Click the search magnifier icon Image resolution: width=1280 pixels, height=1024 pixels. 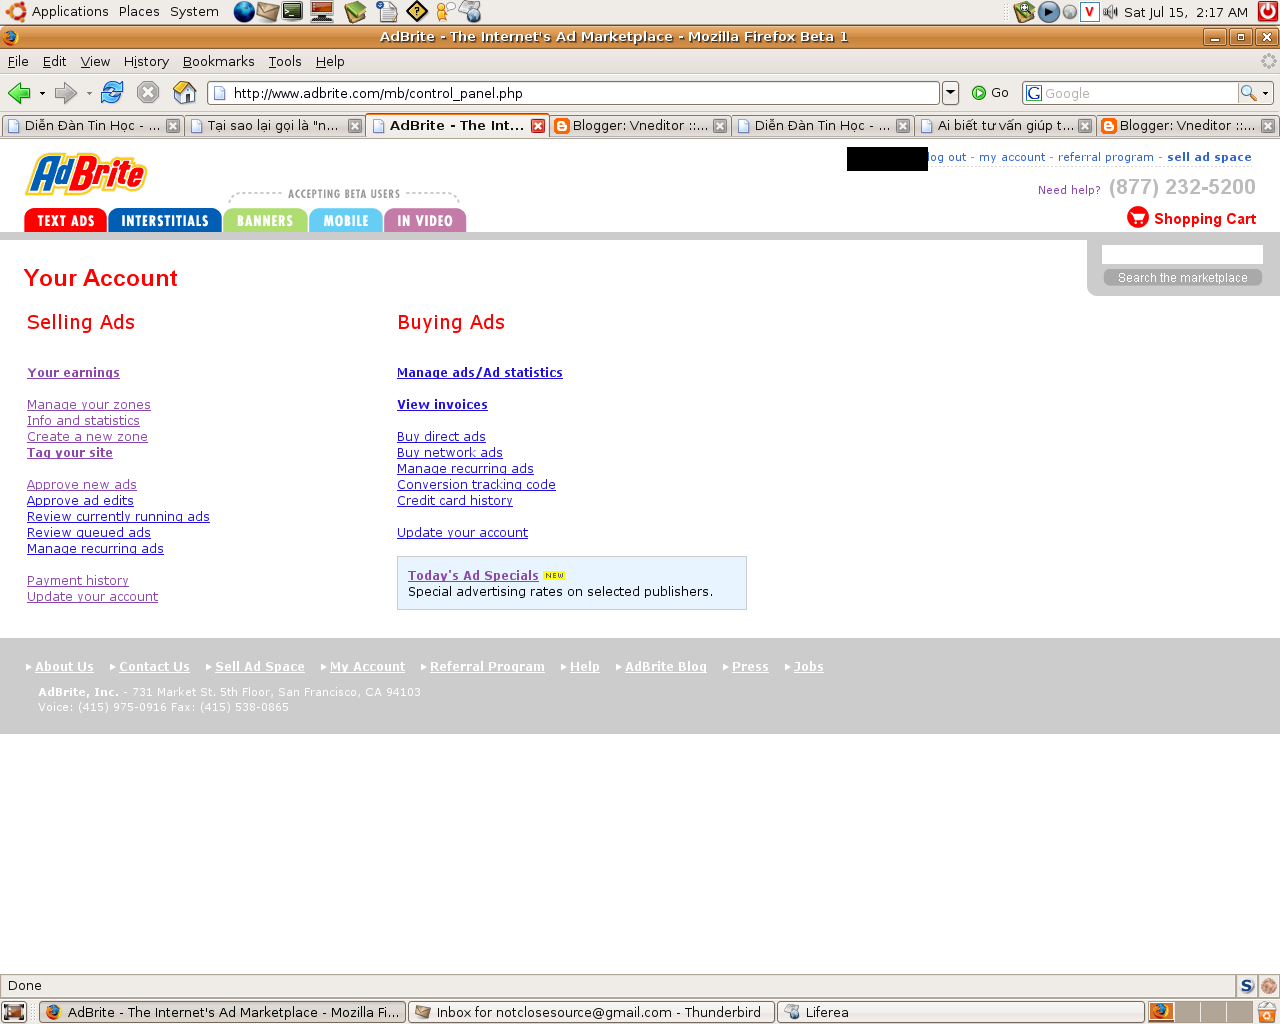1248,93
